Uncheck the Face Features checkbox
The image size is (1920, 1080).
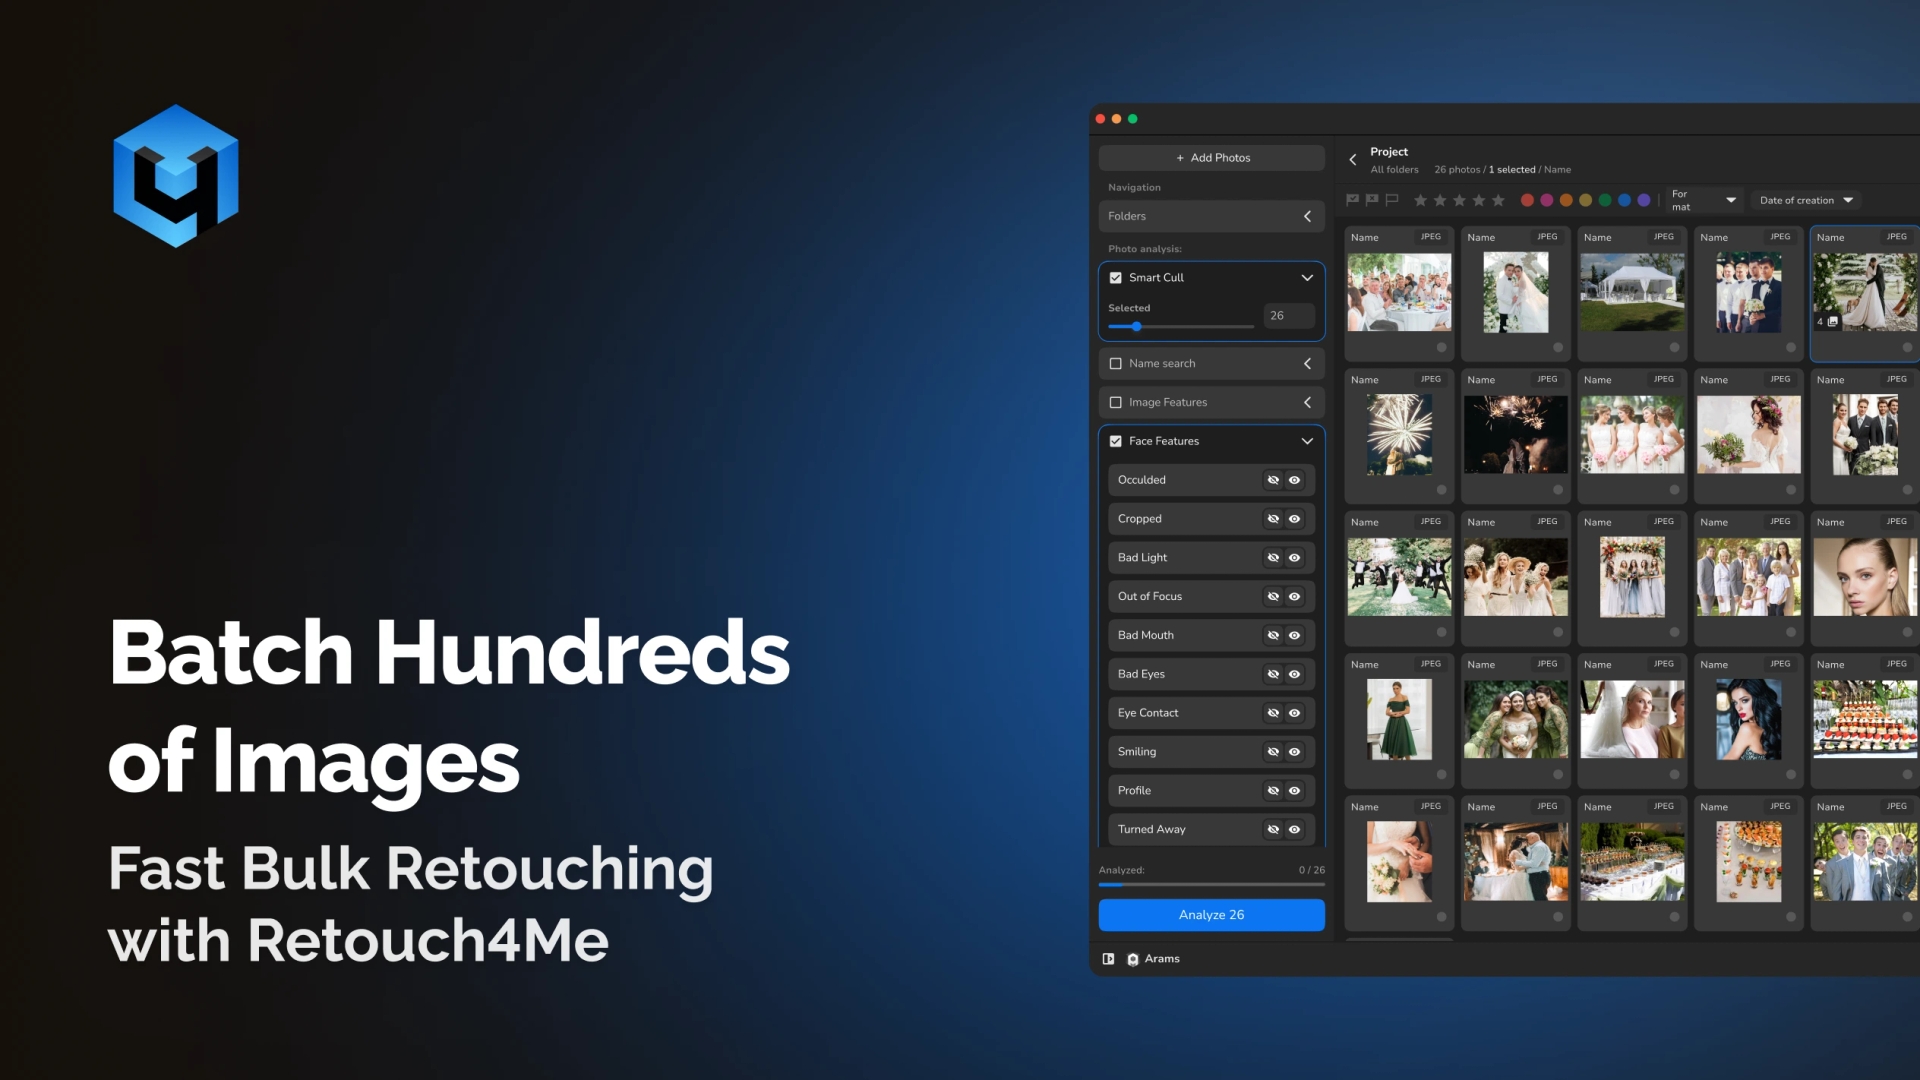[x=1117, y=441]
